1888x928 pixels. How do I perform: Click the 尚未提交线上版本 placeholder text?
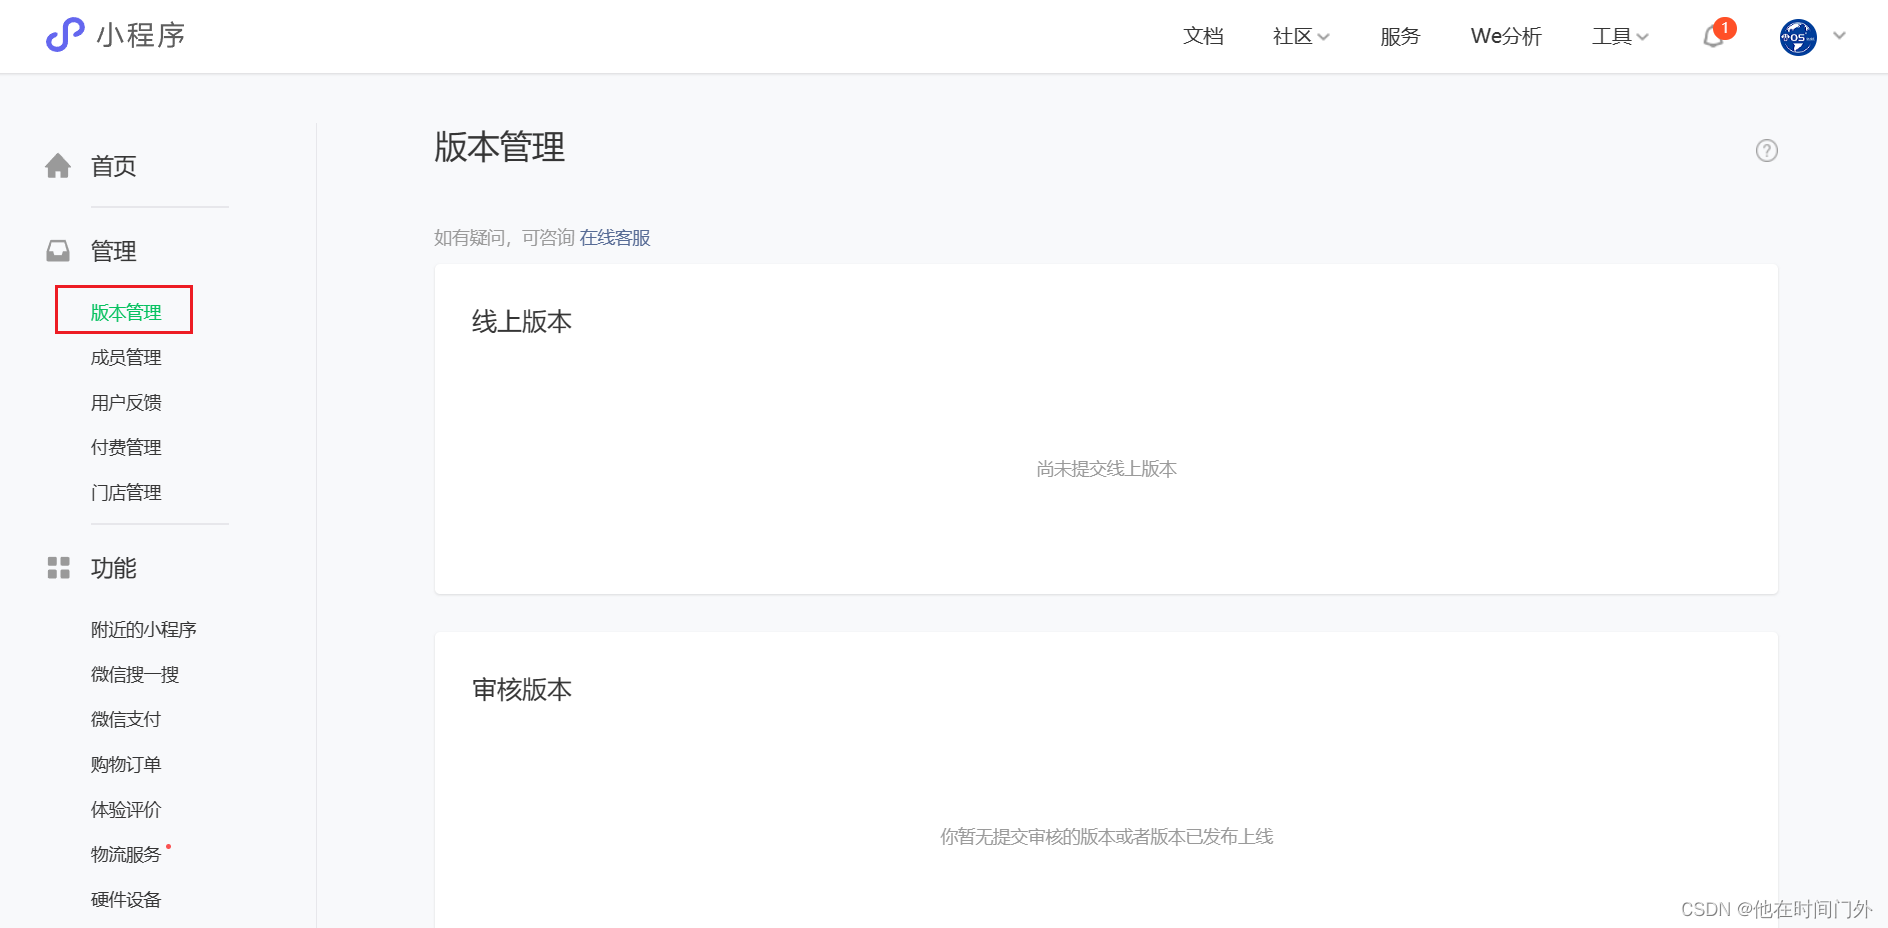pyautogui.click(x=1106, y=469)
